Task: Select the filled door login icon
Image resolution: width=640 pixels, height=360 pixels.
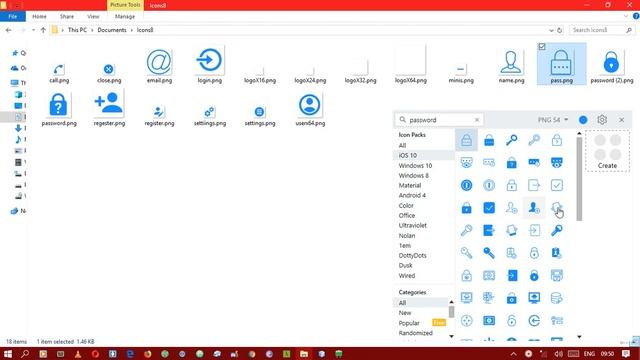Action: tap(511, 276)
